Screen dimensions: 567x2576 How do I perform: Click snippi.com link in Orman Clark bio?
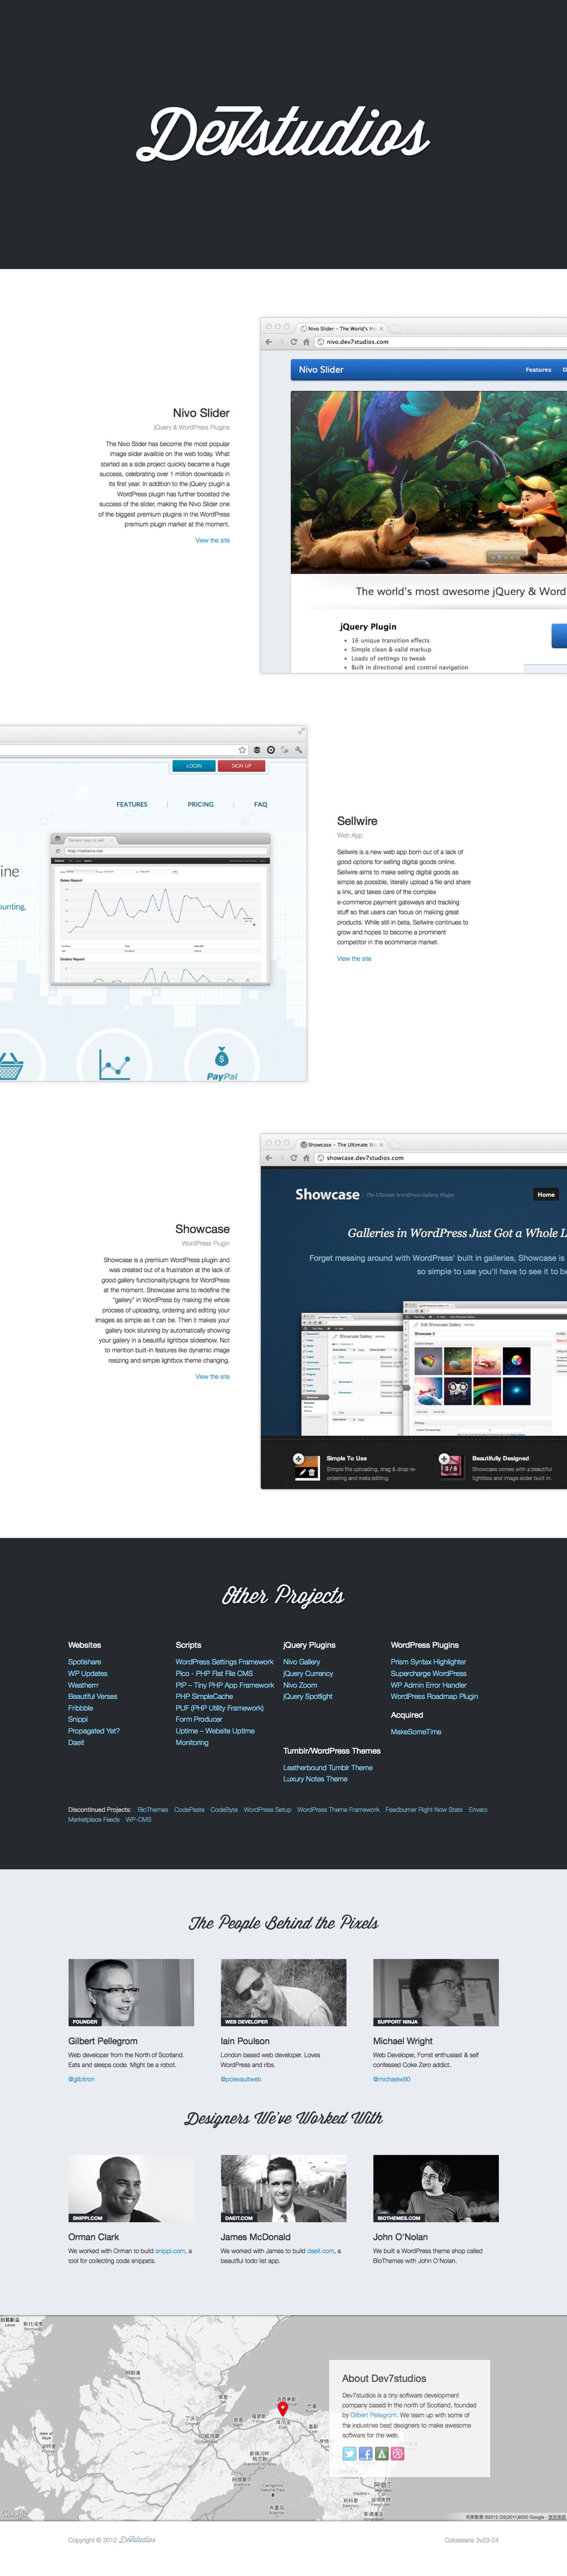[x=170, y=2251]
